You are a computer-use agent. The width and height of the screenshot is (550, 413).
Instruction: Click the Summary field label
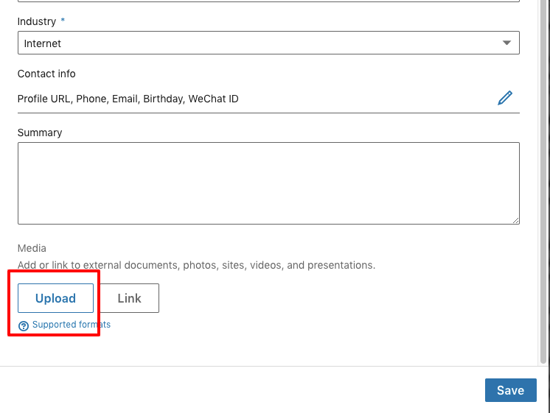click(40, 133)
